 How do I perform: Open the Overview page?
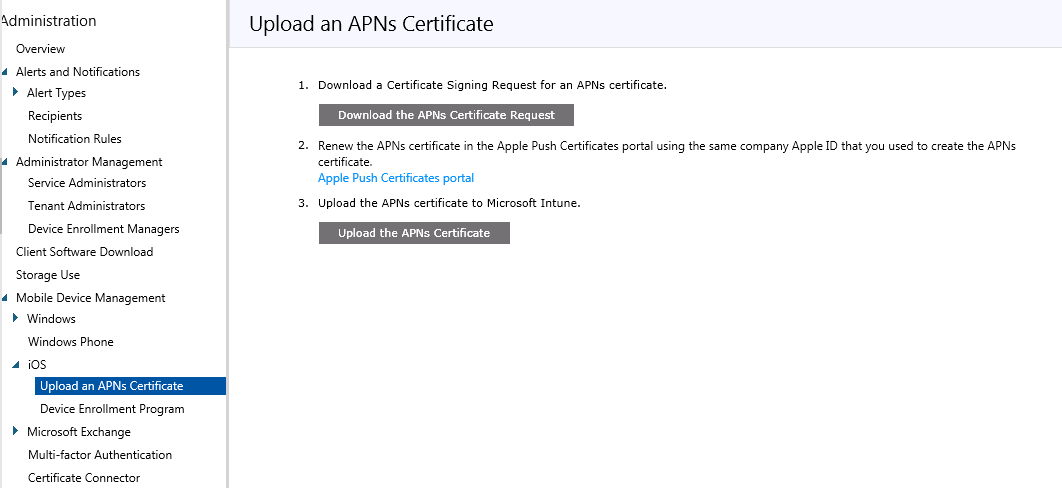[x=41, y=49]
